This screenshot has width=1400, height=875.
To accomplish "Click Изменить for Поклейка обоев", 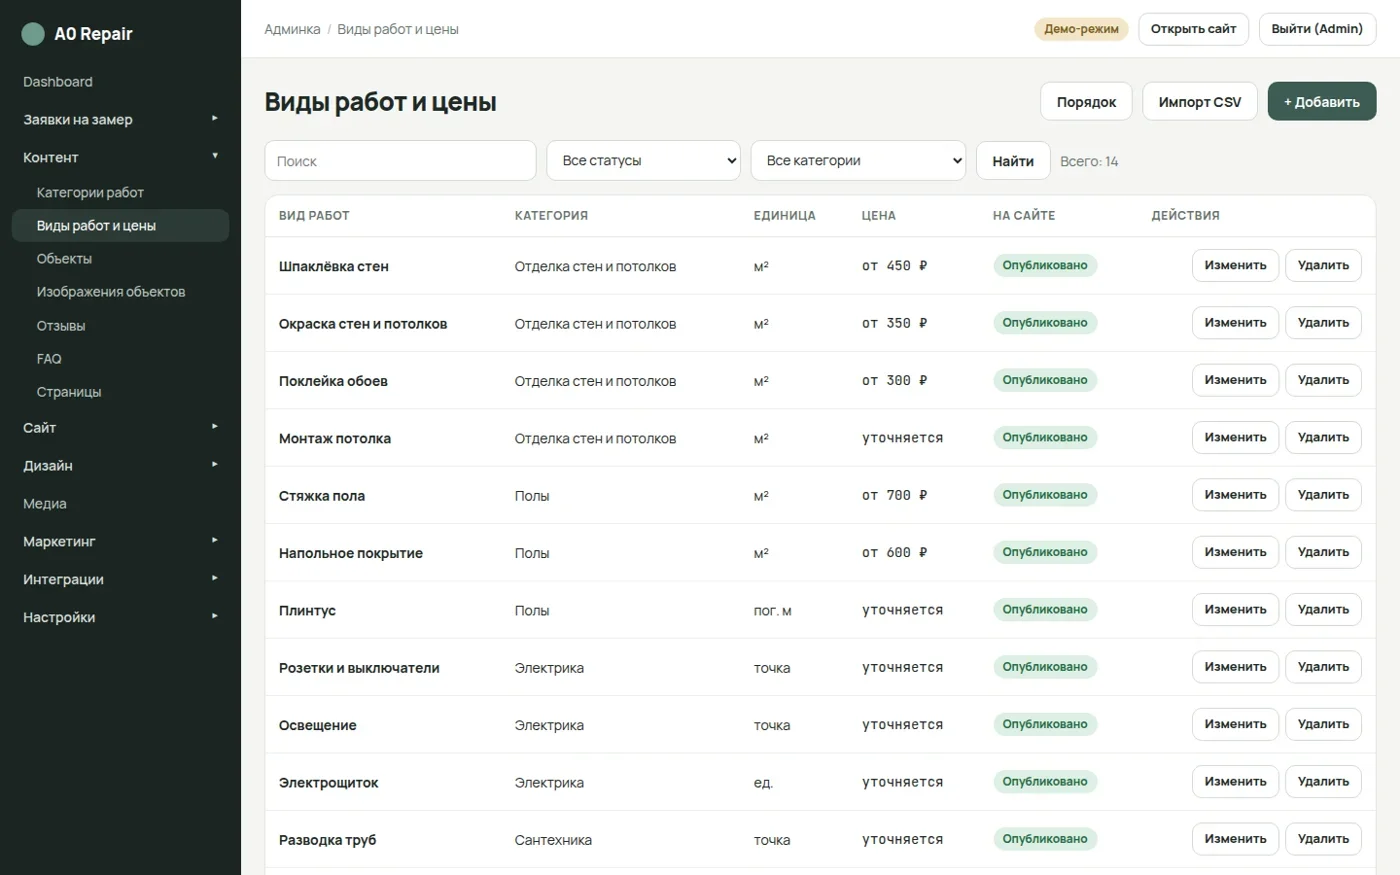I will point(1235,380).
